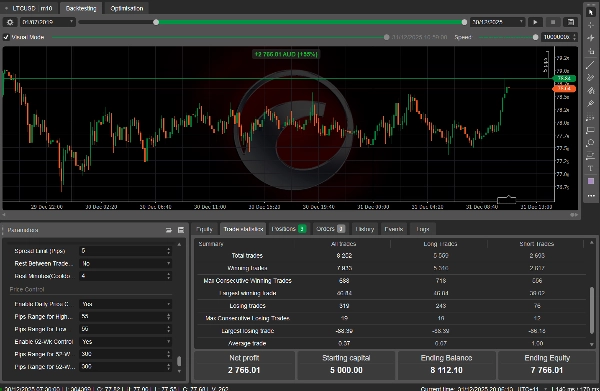The height and width of the screenshot is (391, 600).
Task: Open the backtest start date dropdown
Action: [x=48, y=22]
